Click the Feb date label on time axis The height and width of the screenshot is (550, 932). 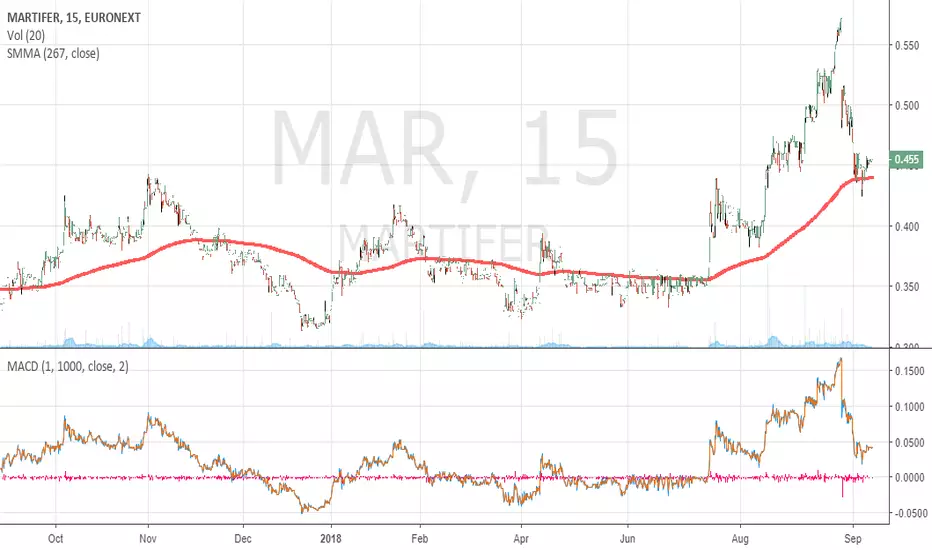(420, 539)
